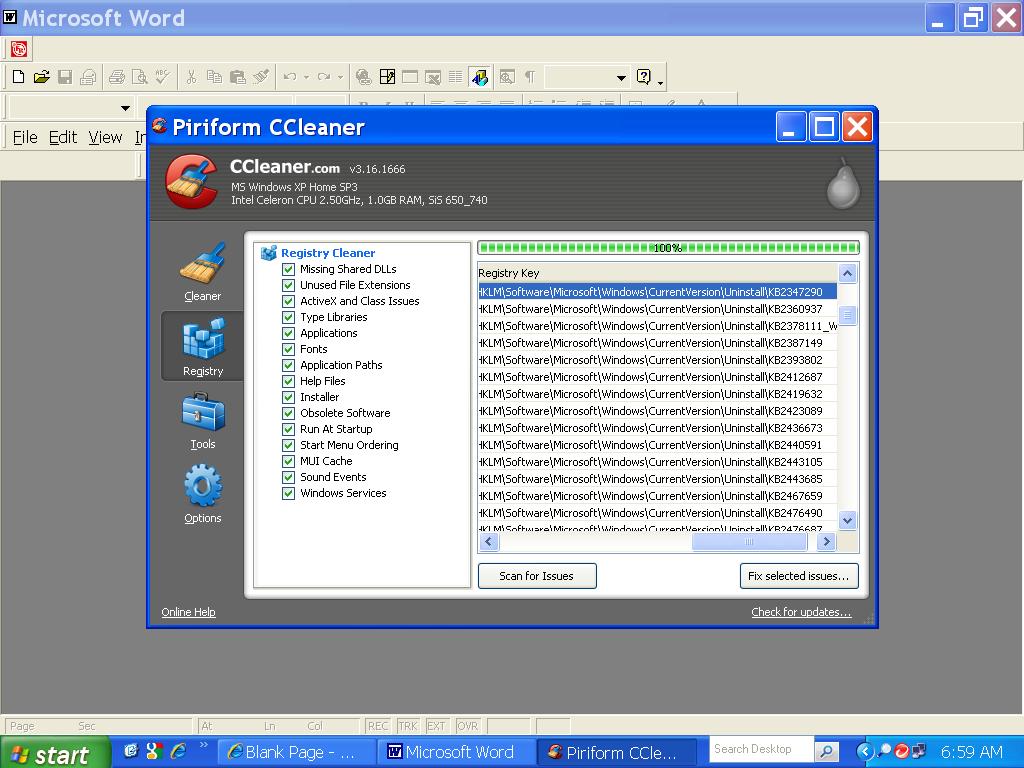Click the Undo arrow in Word

click(290, 77)
